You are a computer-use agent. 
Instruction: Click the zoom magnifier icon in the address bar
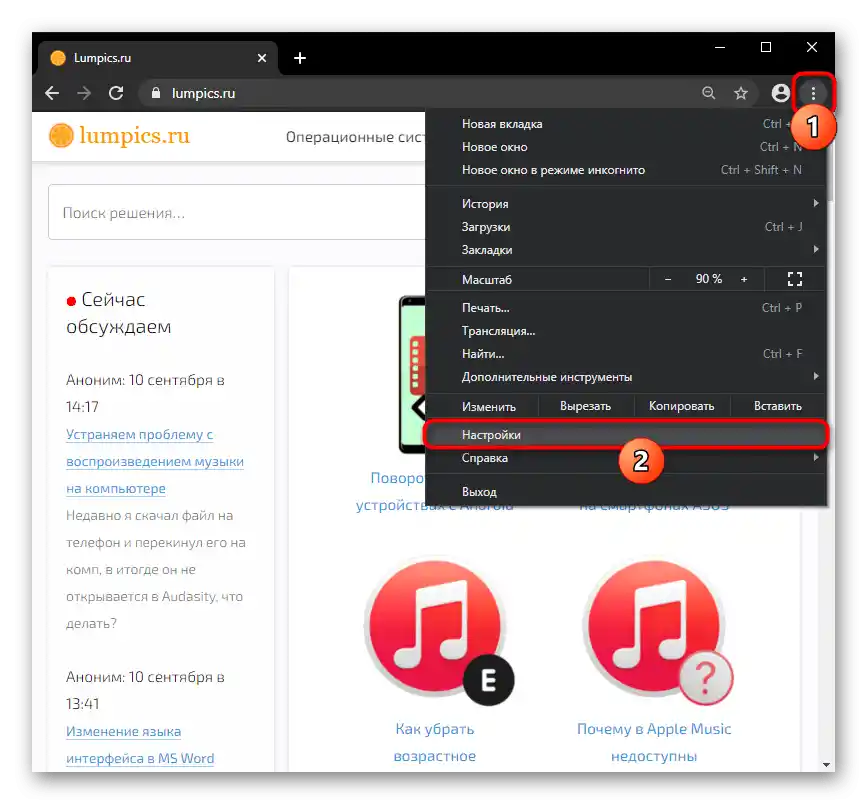[x=708, y=93]
